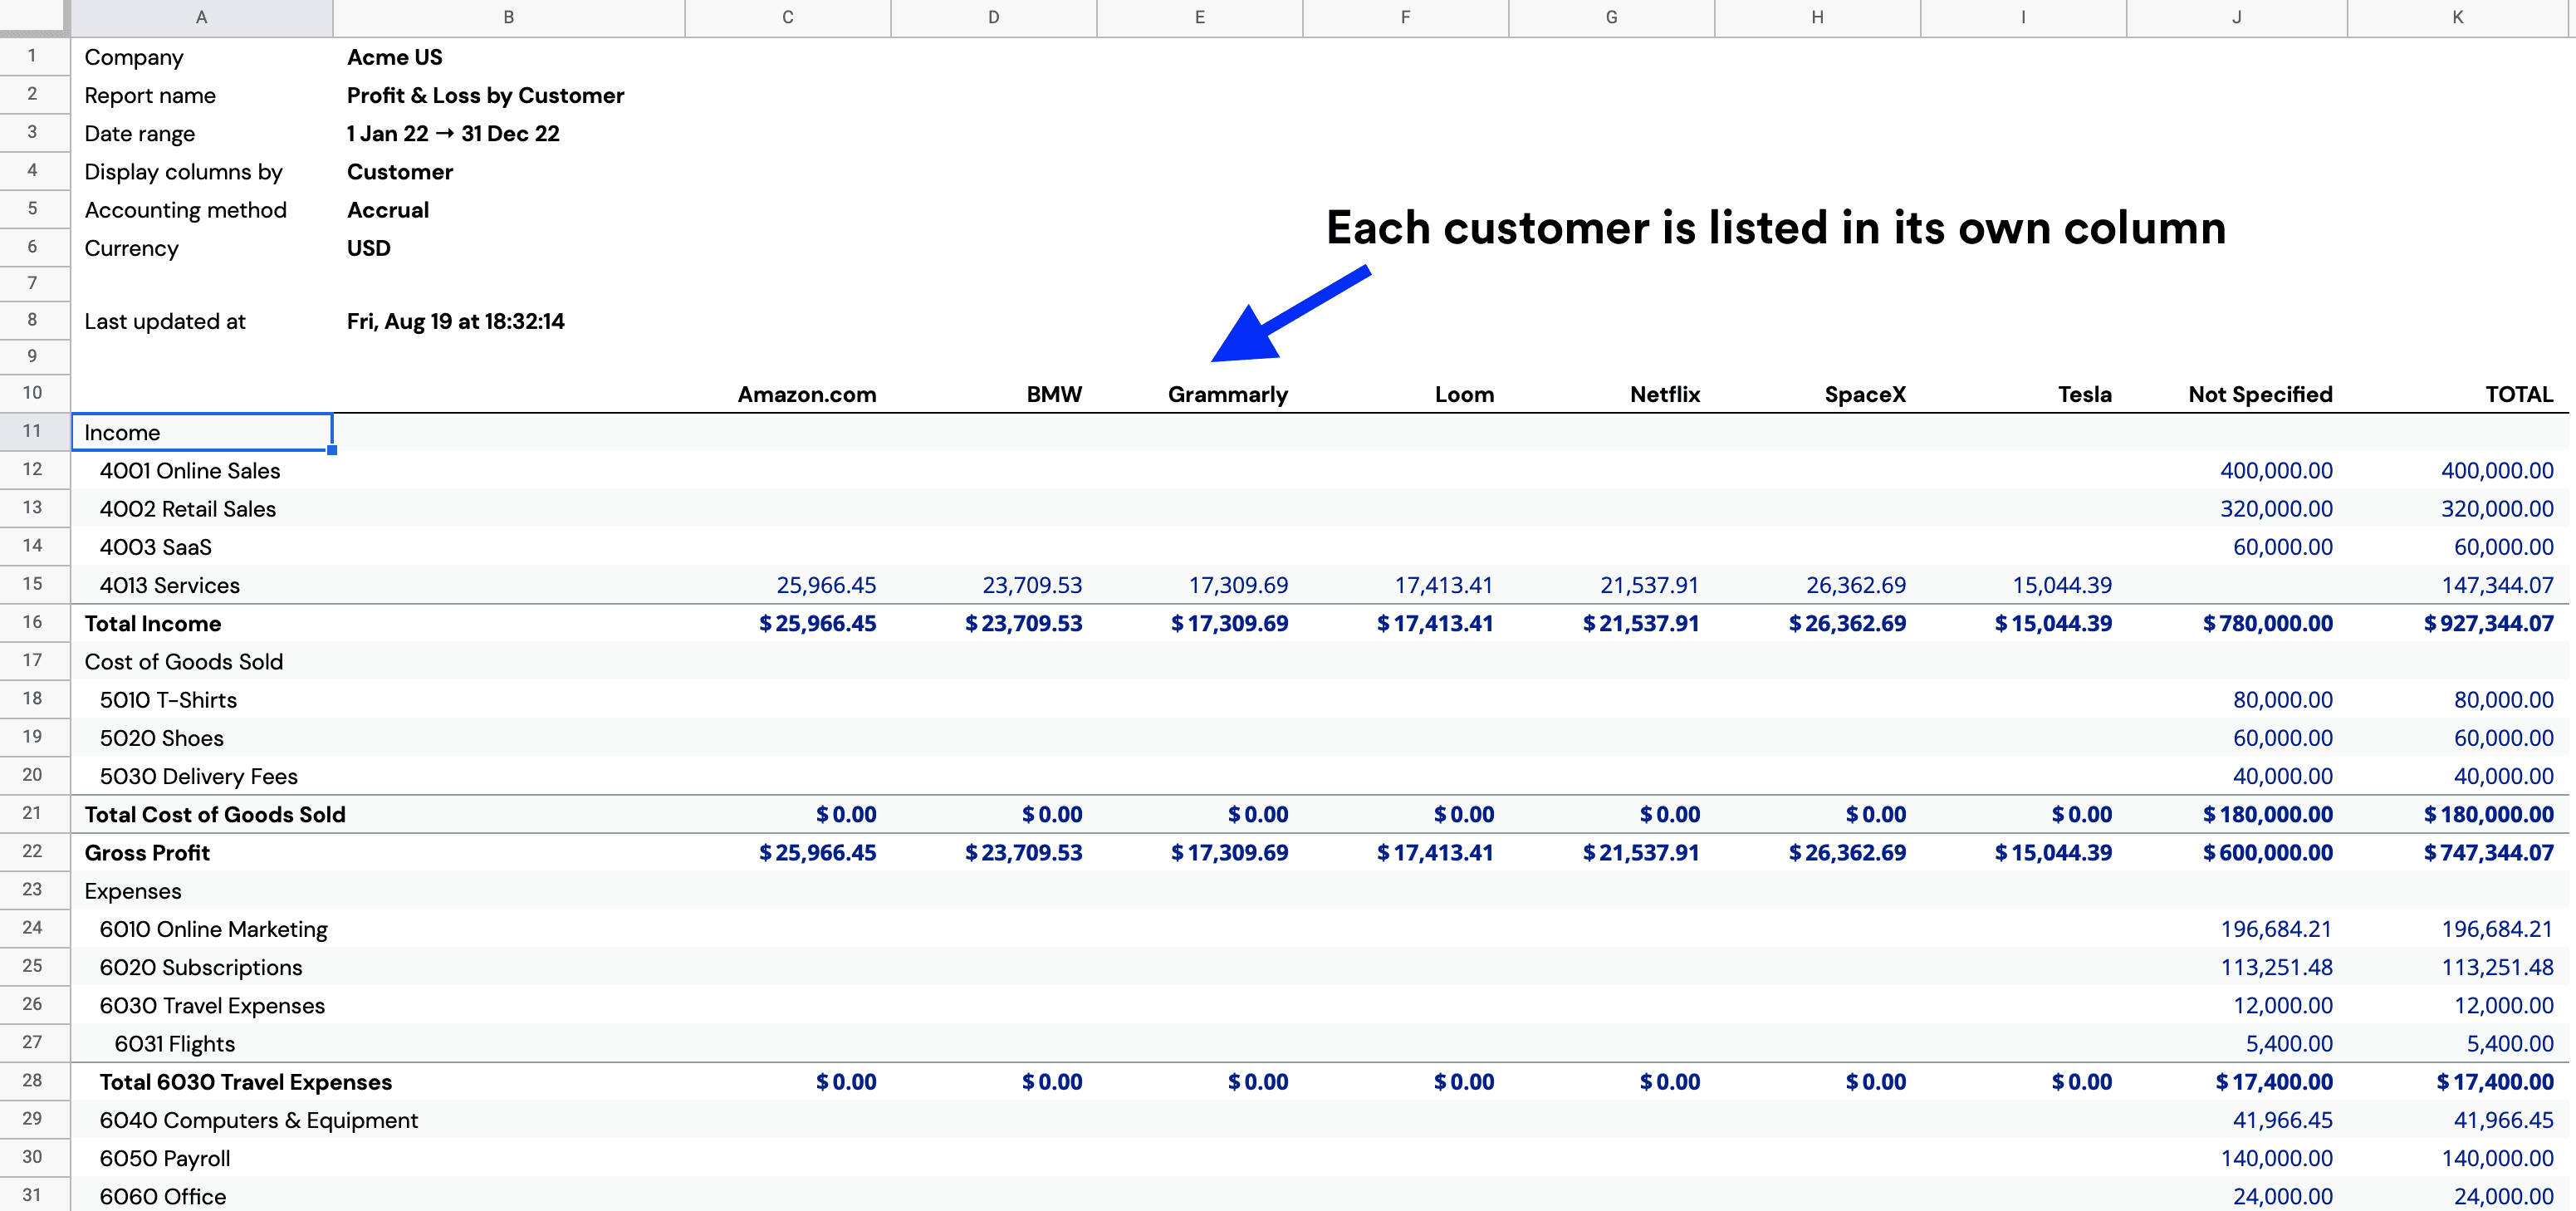Select column A header
Viewport: 2576px width, 1211px height.
(x=201, y=17)
